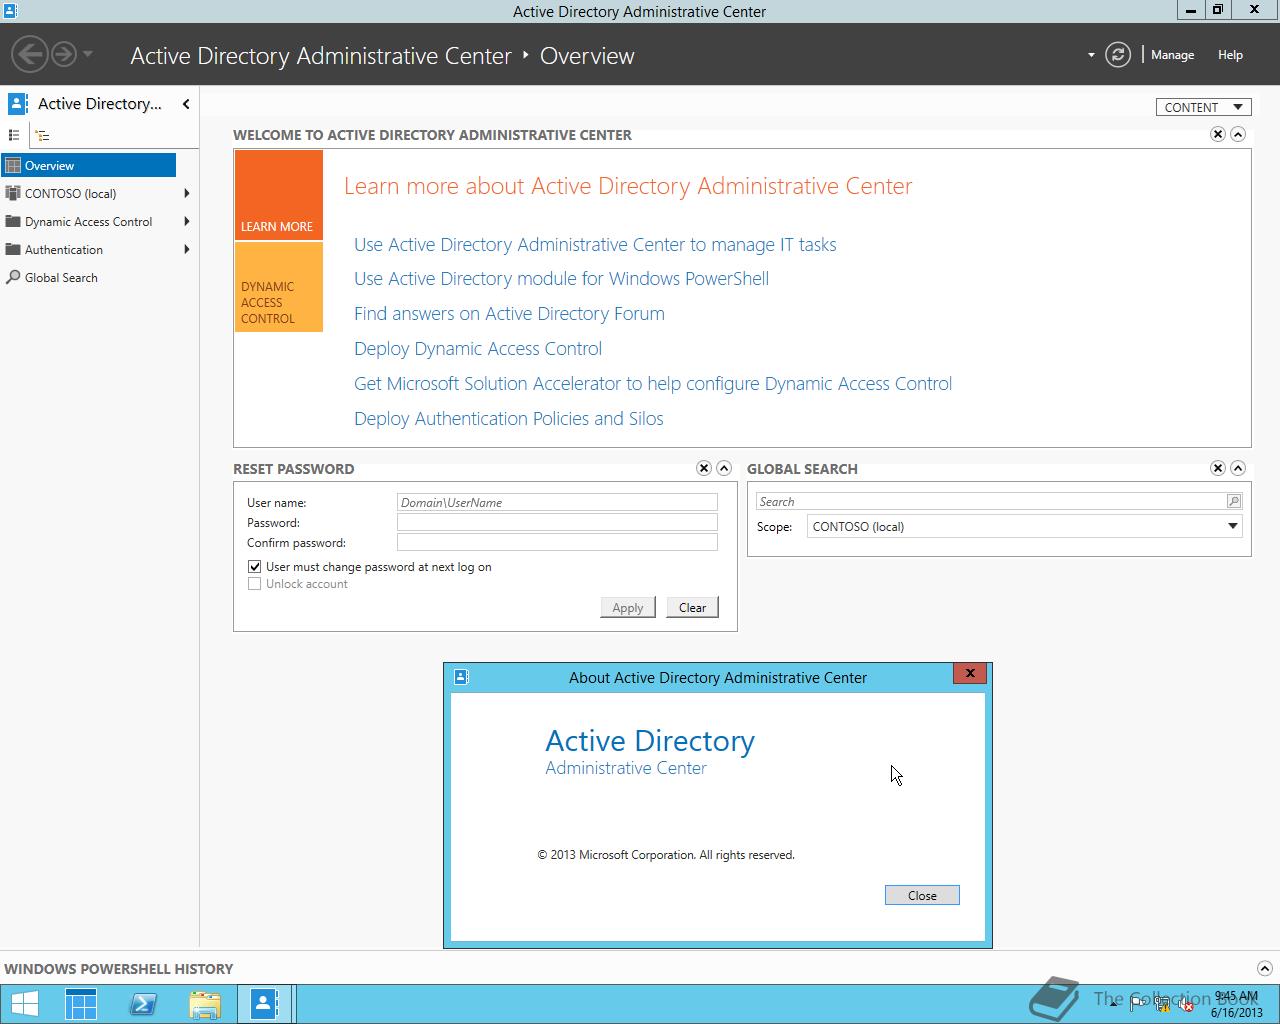Launch Windows PowerShell from the taskbar
The height and width of the screenshot is (1024, 1280).
click(143, 1004)
